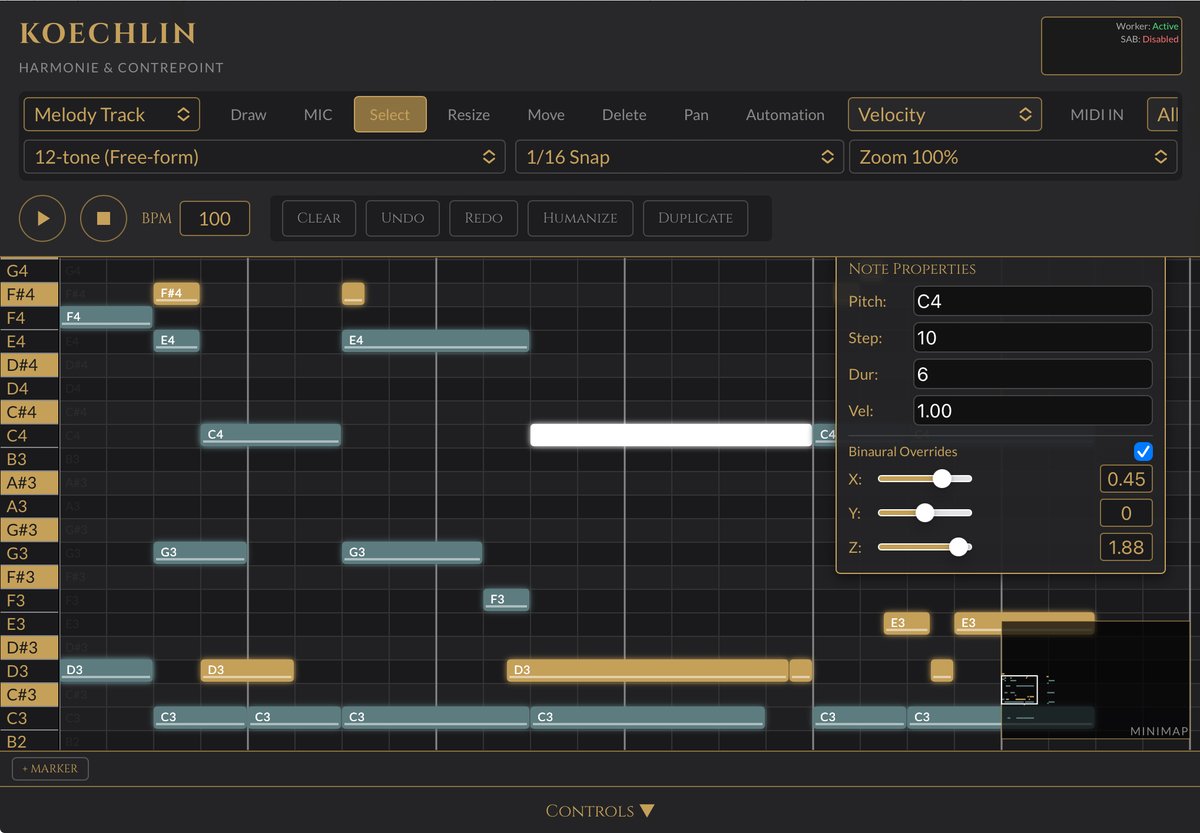The image size is (1200, 833).
Task: Enable the Pan tool
Action: click(696, 114)
